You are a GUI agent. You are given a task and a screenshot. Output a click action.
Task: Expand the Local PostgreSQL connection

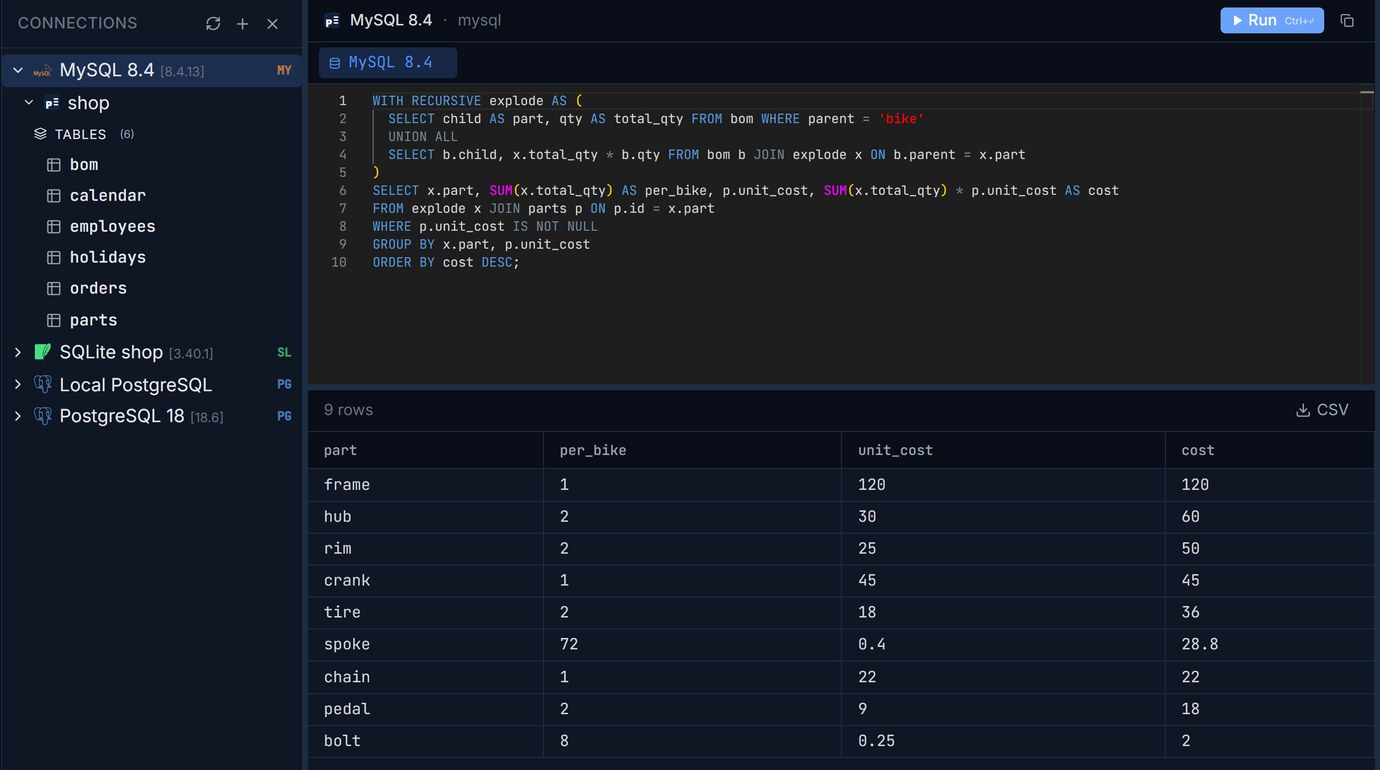tap(18, 384)
